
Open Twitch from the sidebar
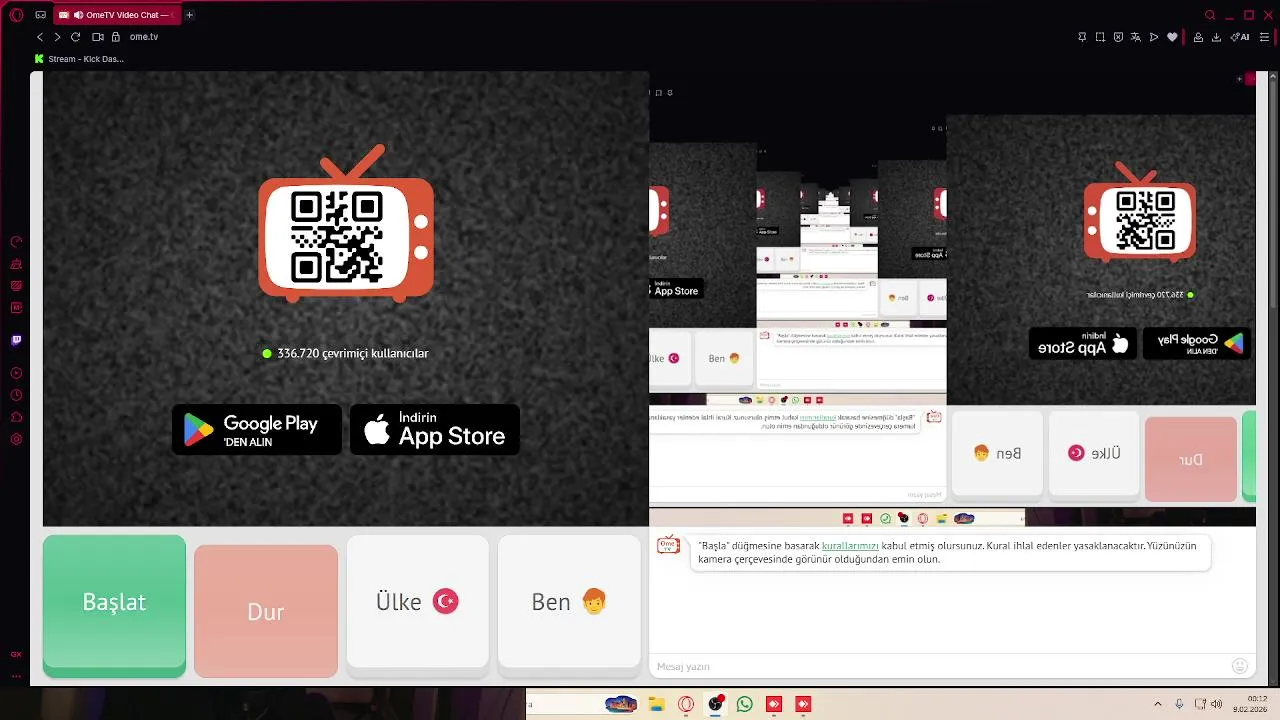pos(16,340)
